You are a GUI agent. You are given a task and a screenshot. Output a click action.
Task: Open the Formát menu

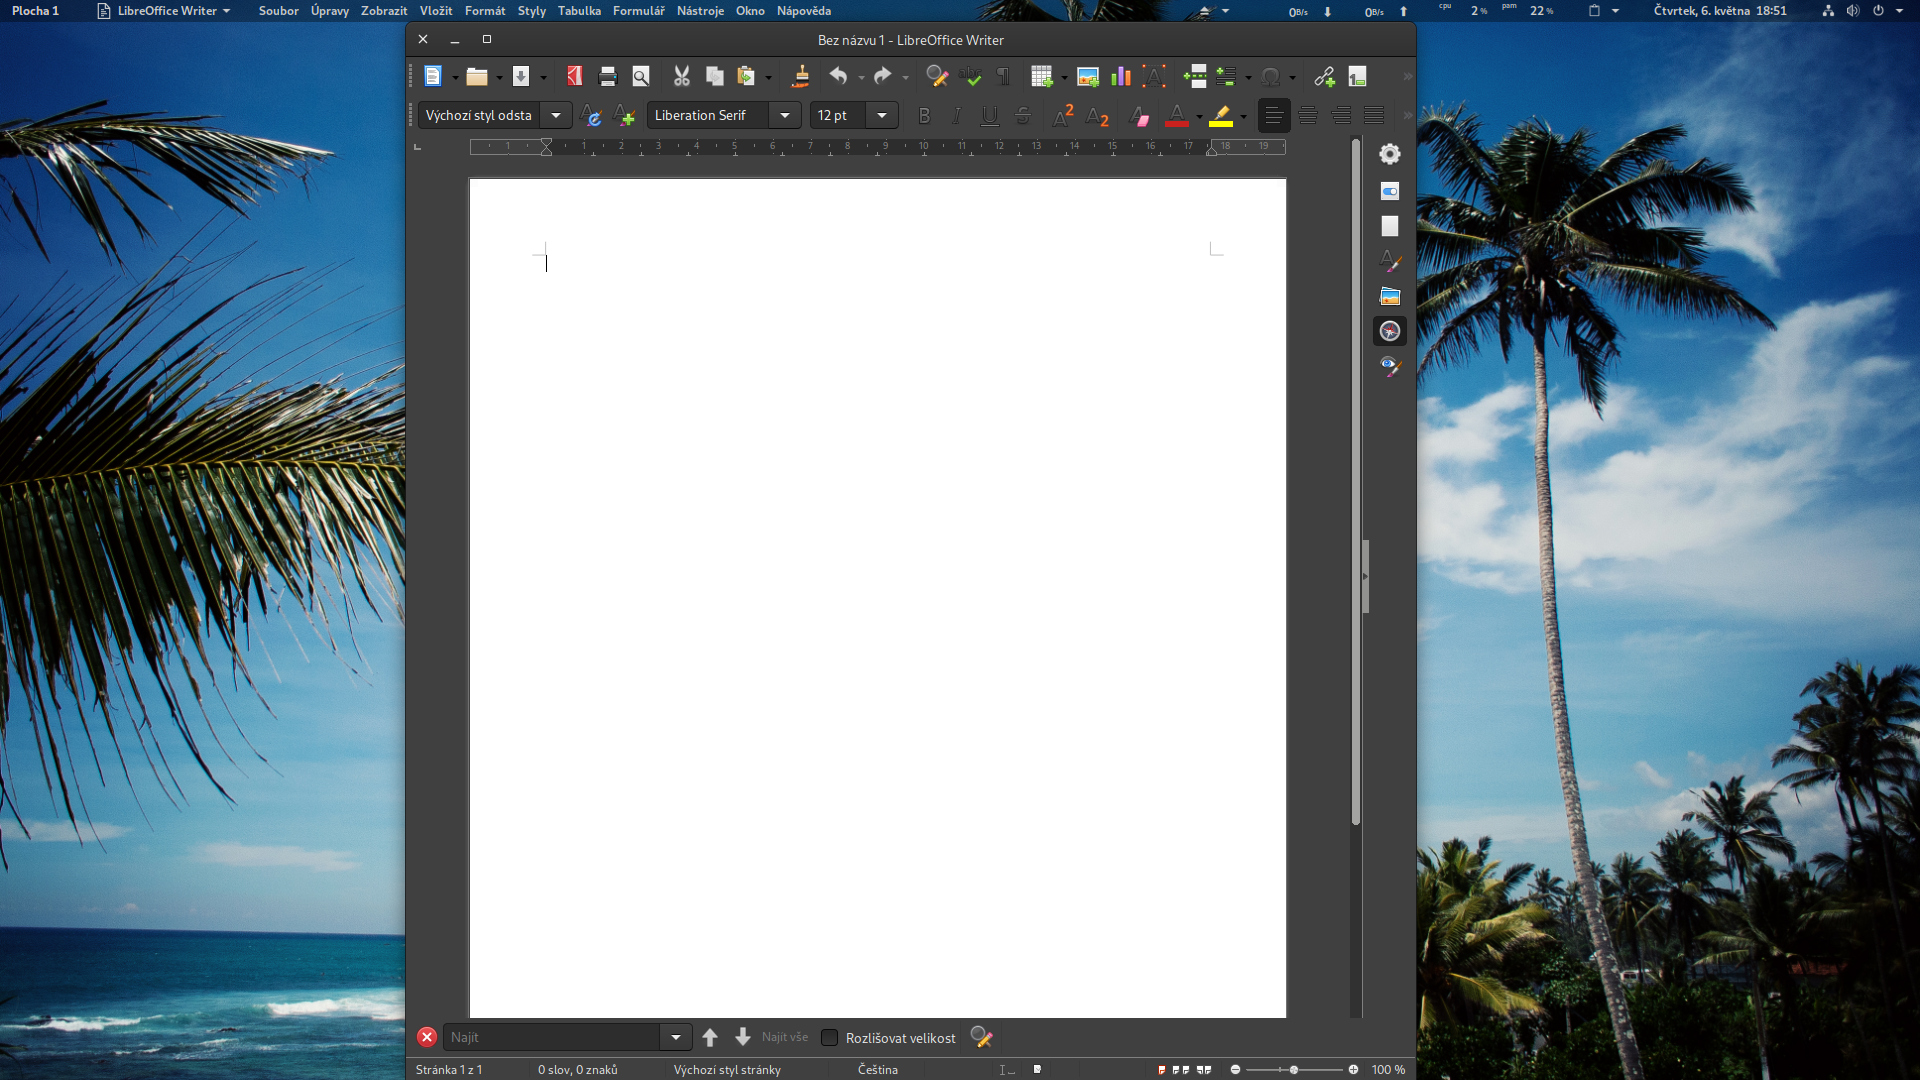485,11
